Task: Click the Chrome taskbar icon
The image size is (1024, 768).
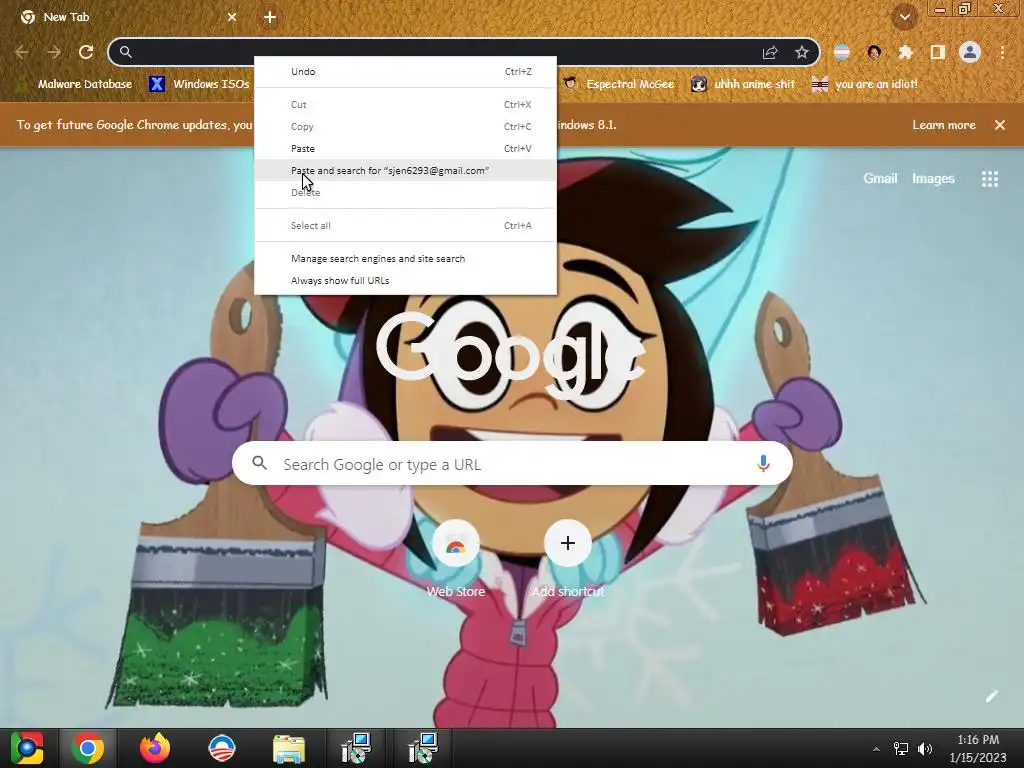Action: (88, 748)
